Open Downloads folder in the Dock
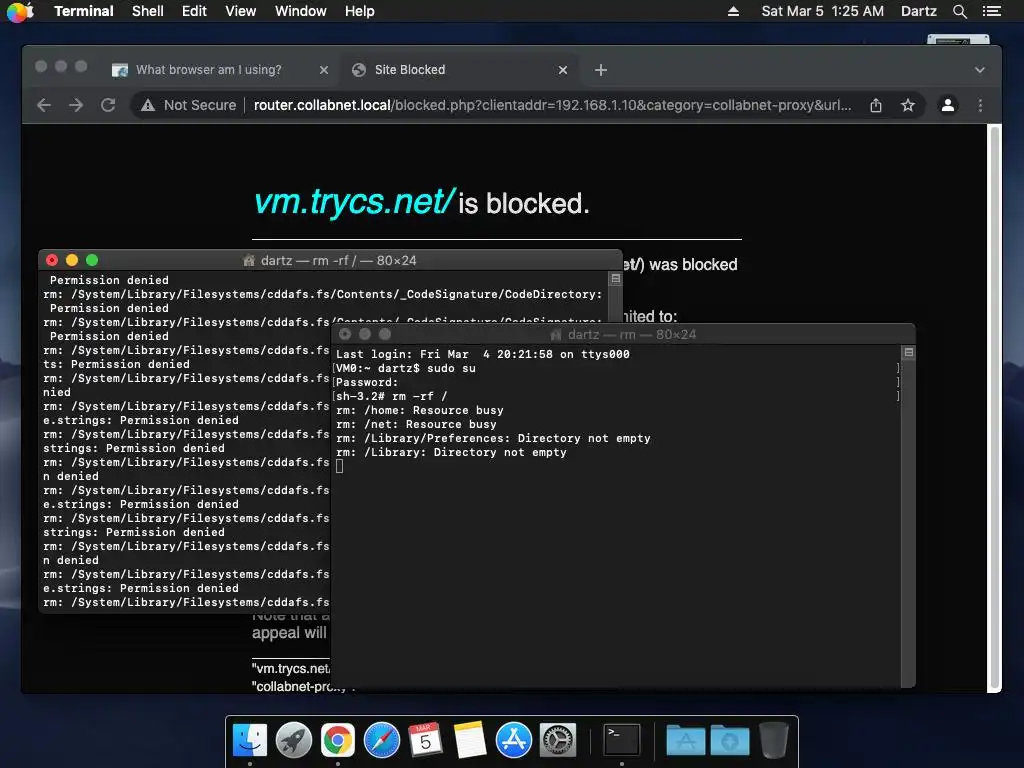Screen dimensions: 1024x768 [729, 740]
